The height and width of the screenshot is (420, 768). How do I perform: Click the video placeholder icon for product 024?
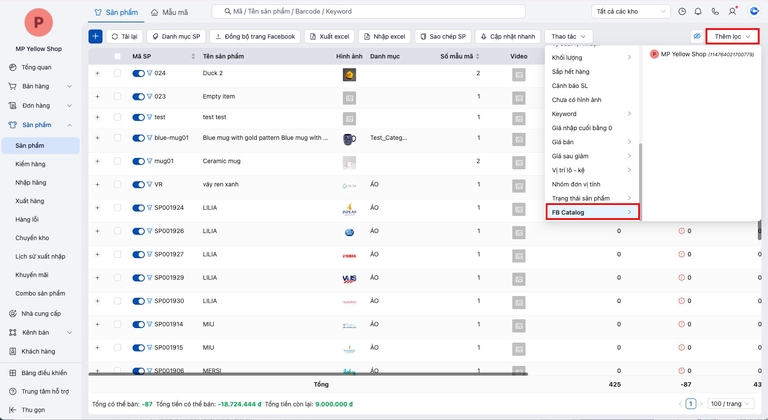[519, 74]
